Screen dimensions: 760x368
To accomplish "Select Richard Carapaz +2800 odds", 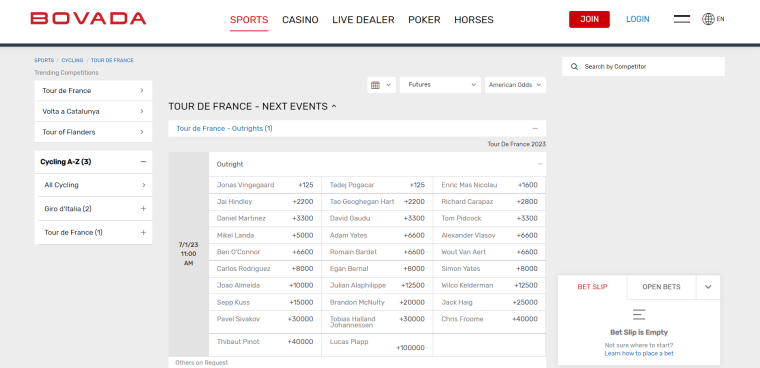I will pos(489,202).
